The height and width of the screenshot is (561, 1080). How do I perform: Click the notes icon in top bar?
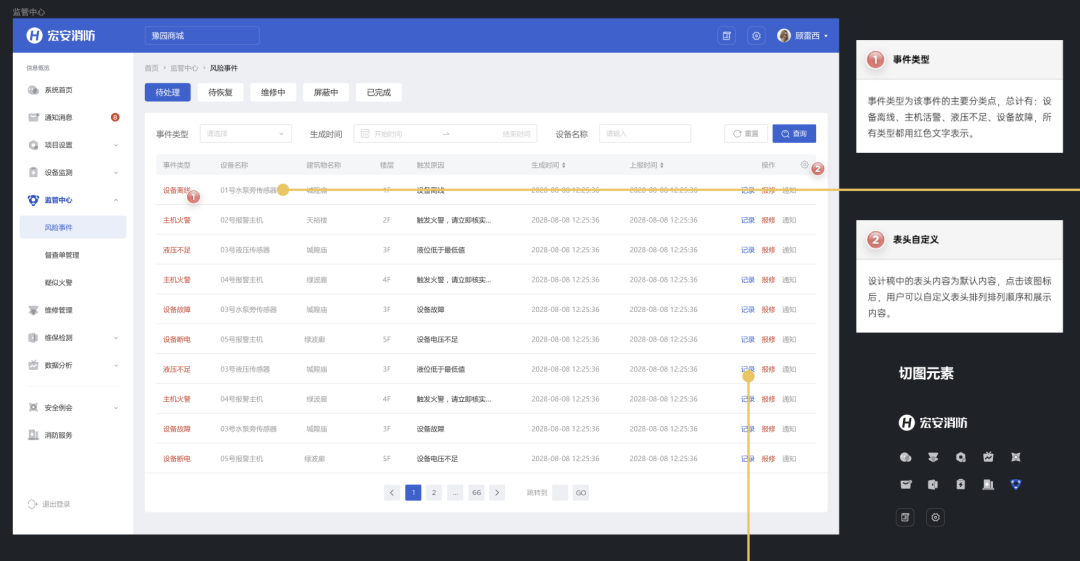[727, 36]
